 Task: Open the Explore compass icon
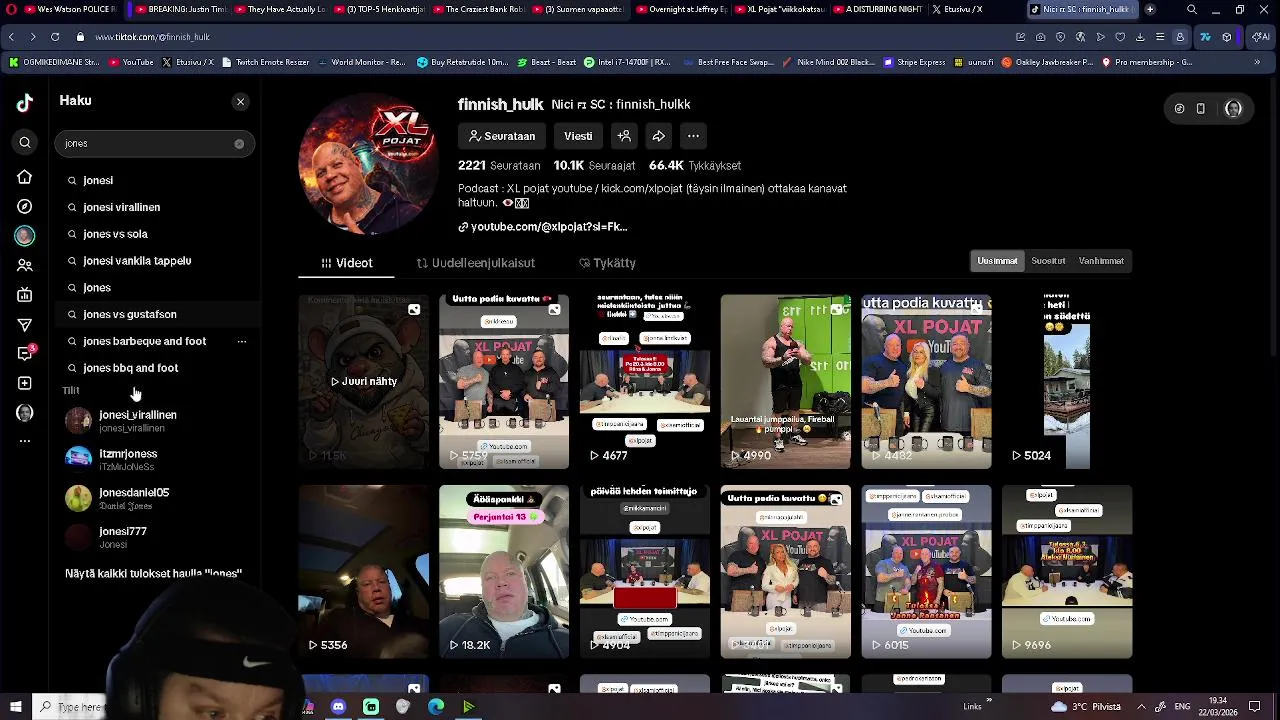point(25,206)
